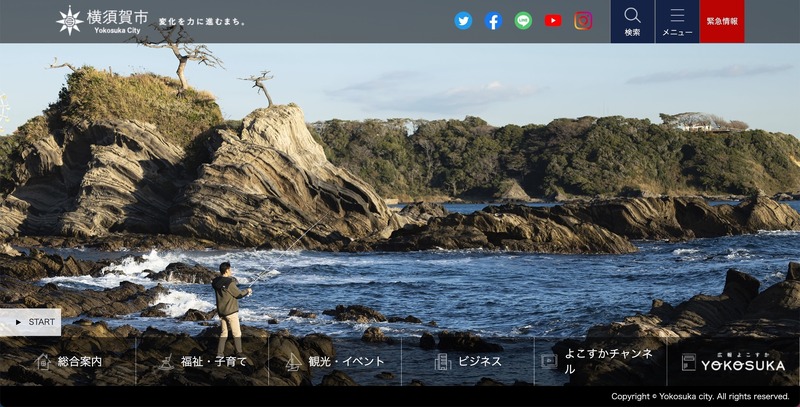800x407 pixels.
Task: Choose the 観光・イベント navigation item
Action: [x=346, y=362]
